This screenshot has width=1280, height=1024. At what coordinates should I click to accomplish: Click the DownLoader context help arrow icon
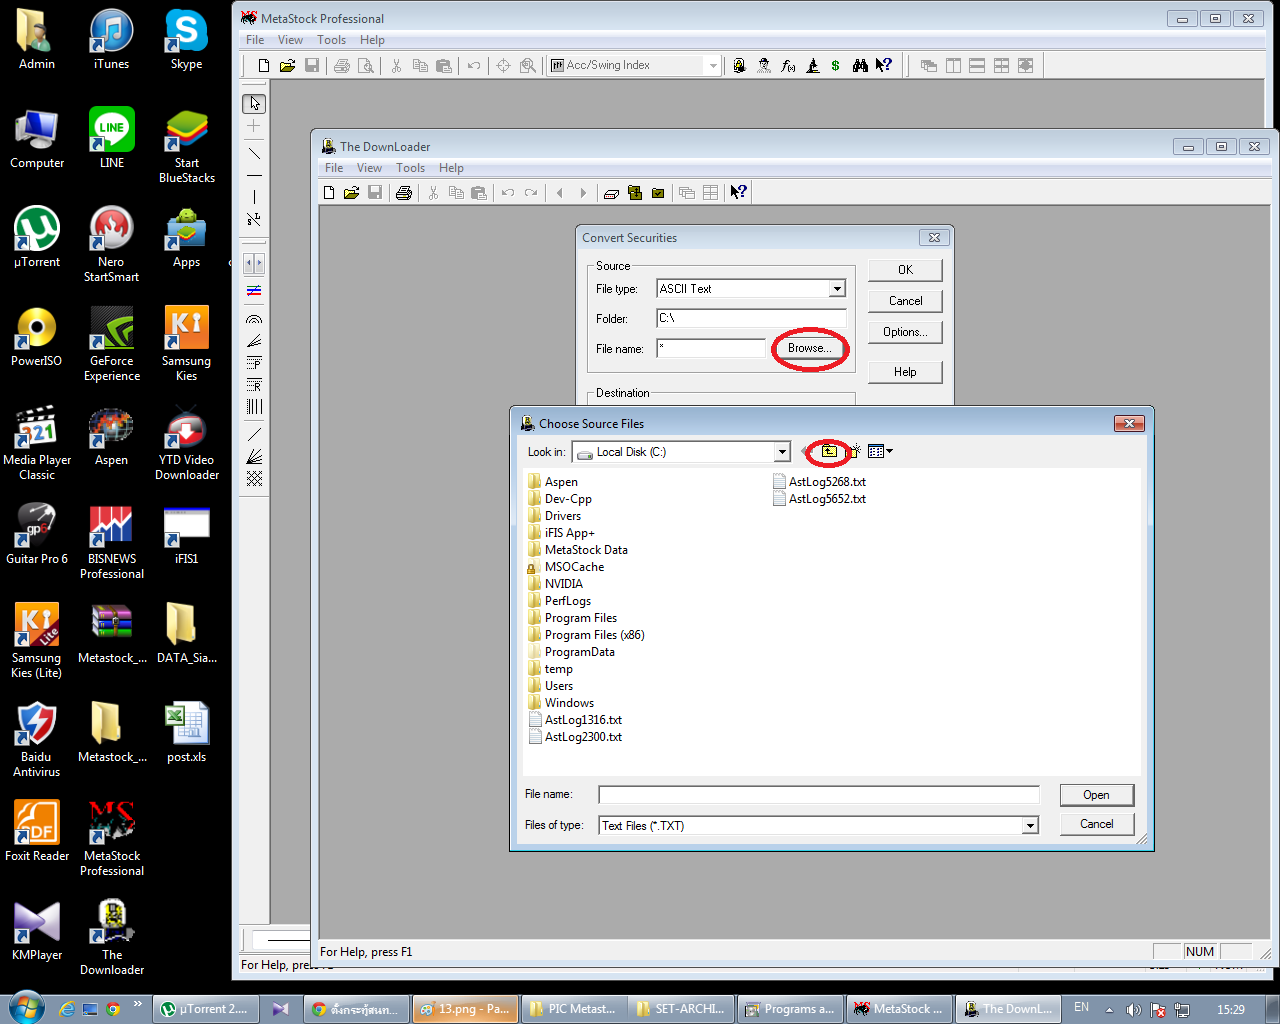738,193
